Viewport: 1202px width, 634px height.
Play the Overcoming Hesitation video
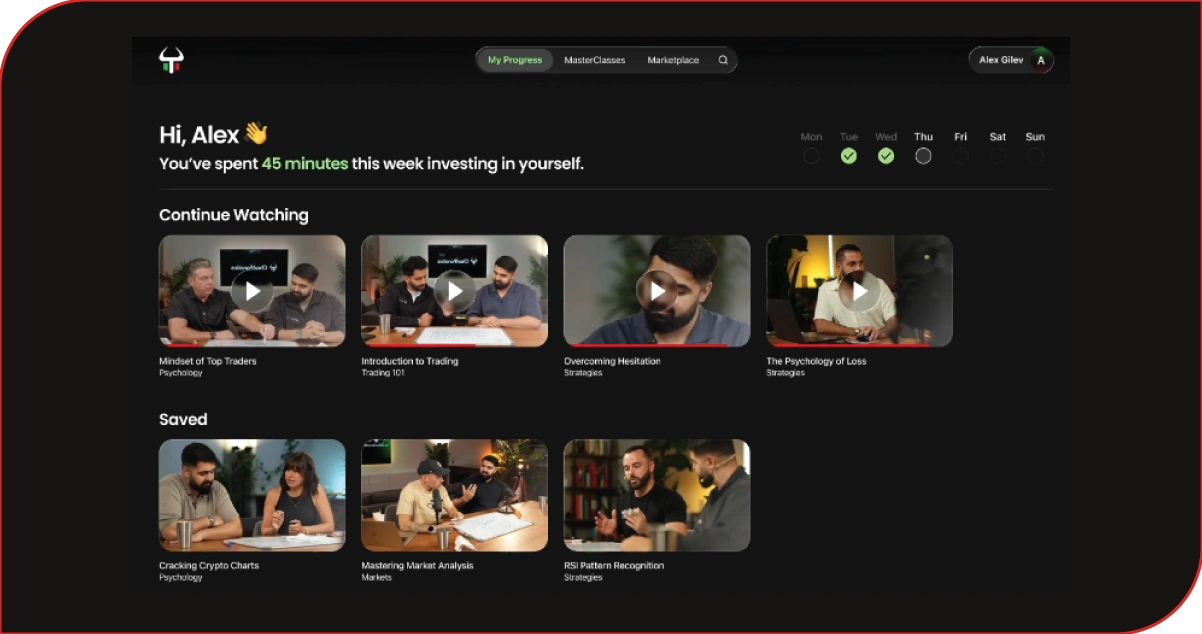coord(656,291)
